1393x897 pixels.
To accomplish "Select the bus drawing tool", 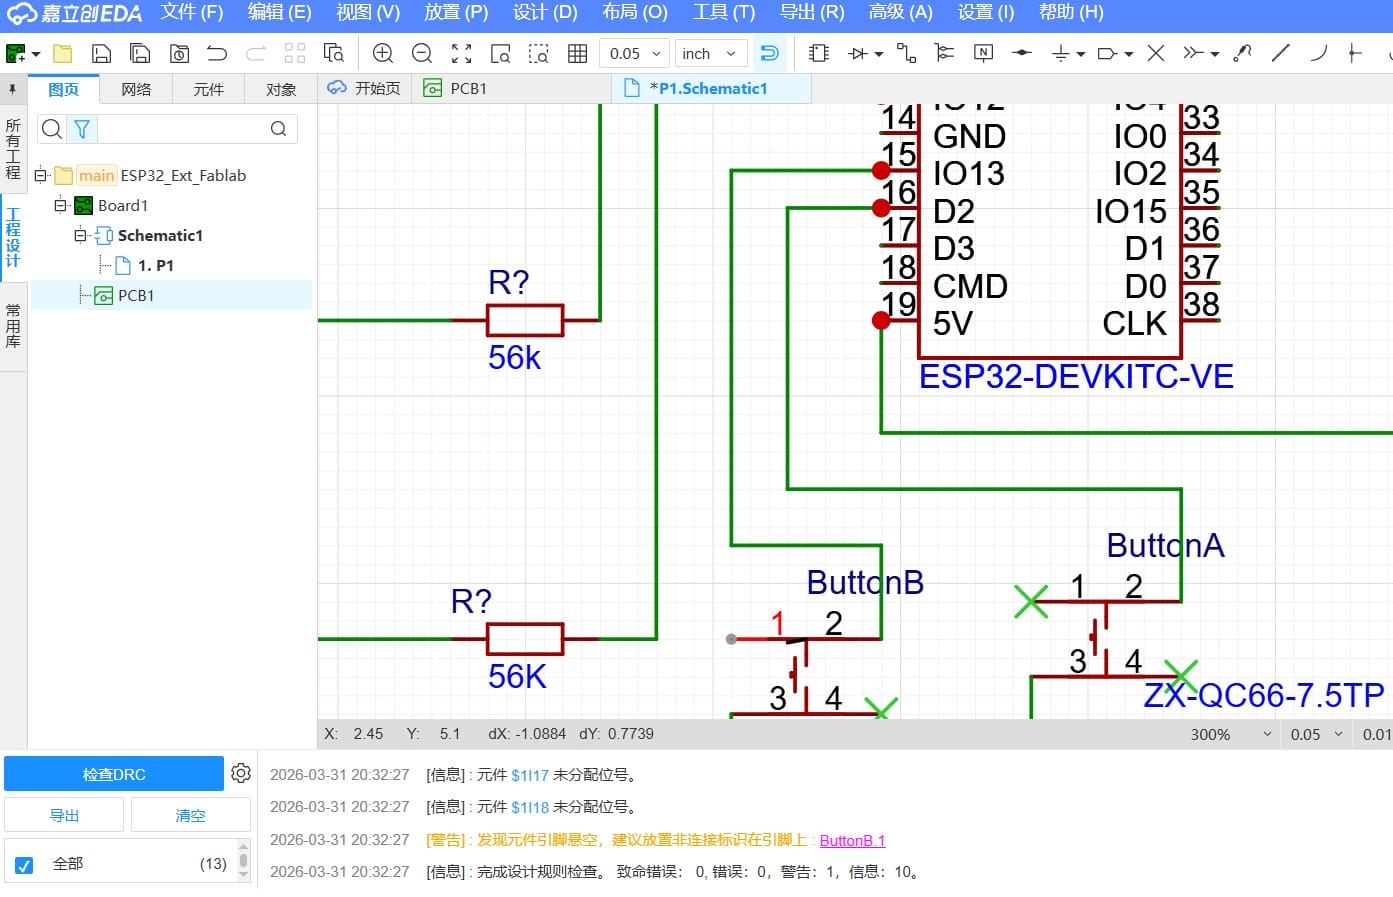I will coord(944,54).
